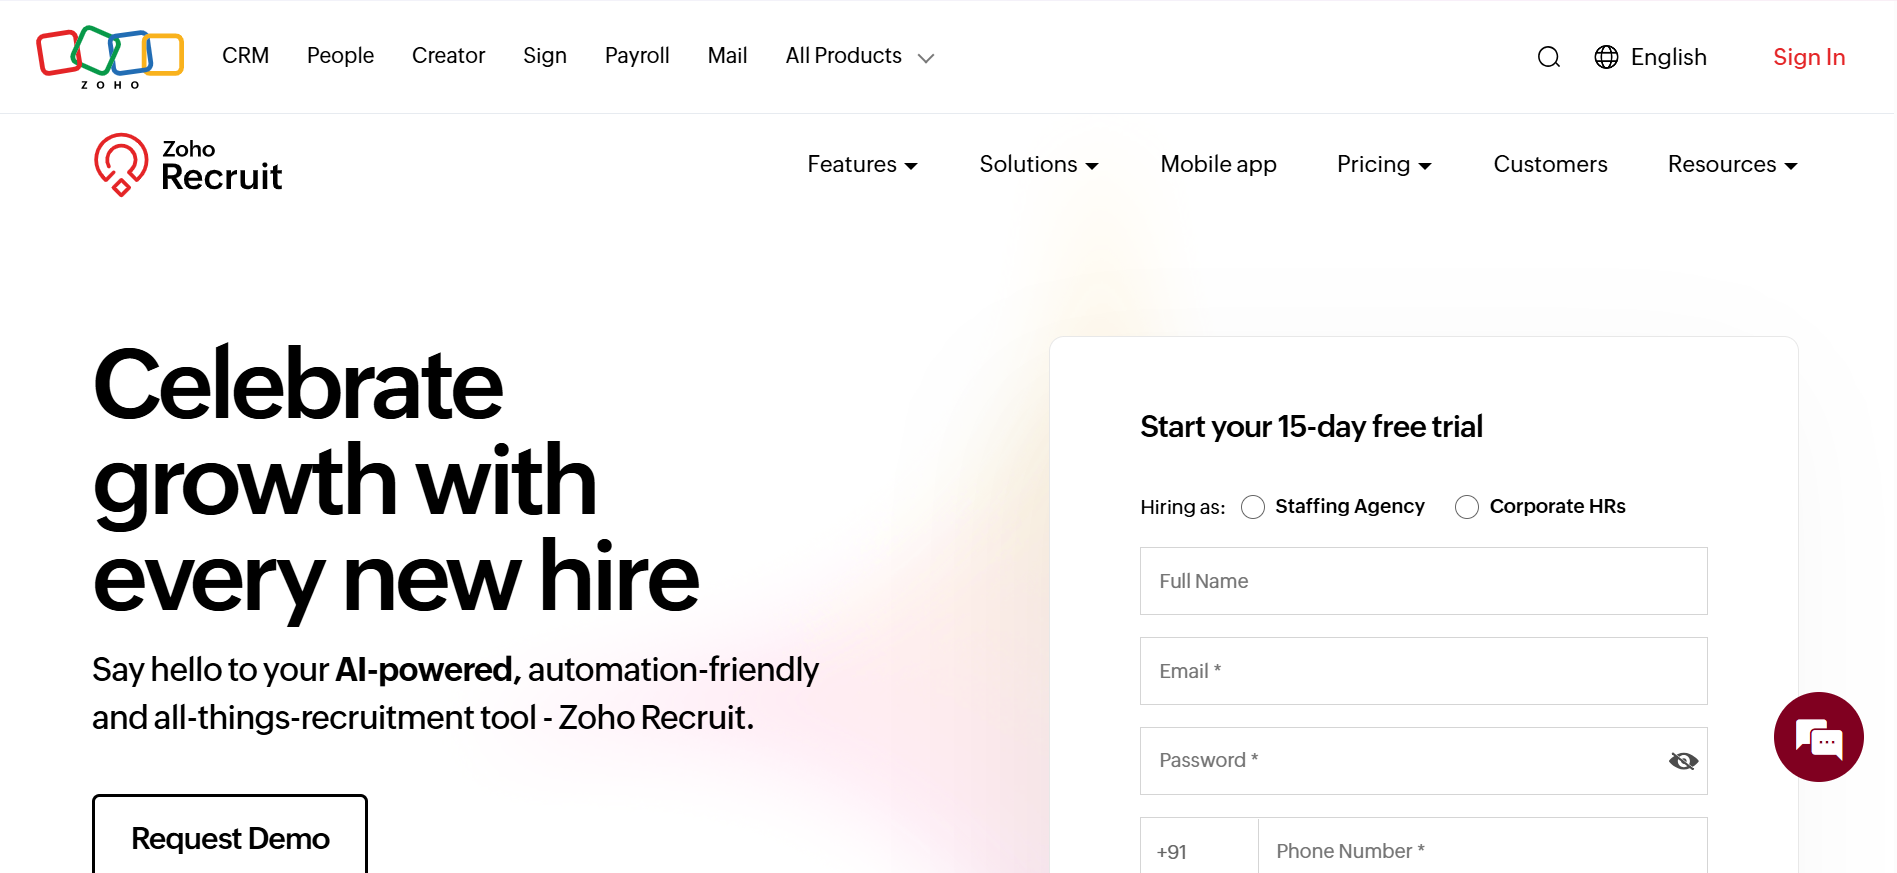Screen dimensions: 1897x873
Task: Go to the Mobile app page
Action: [x=1218, y=164]
